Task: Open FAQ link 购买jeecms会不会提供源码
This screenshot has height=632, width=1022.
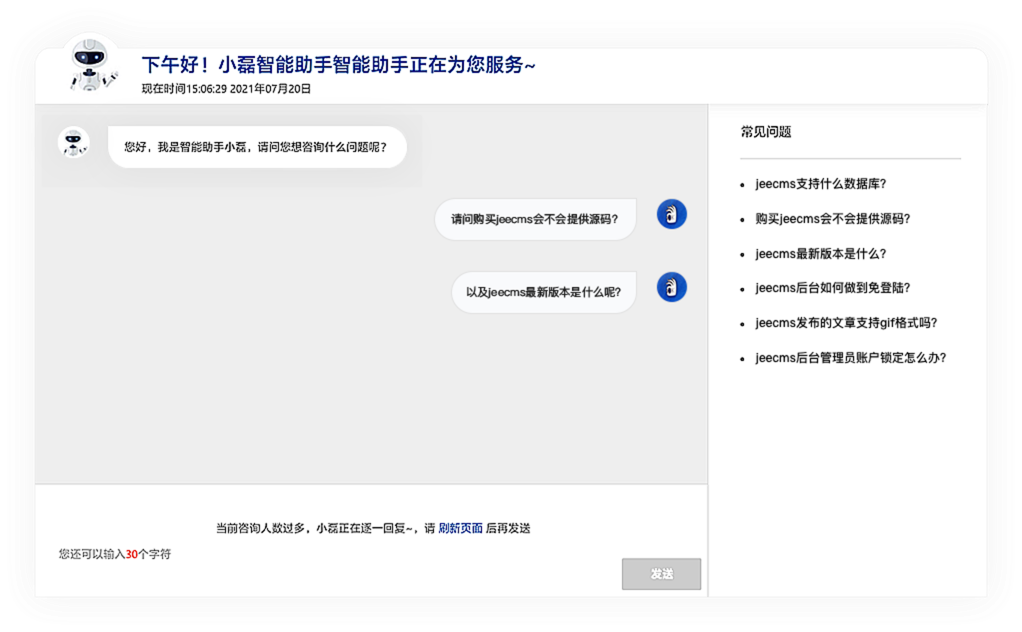Action: click(x=832, y=219)
